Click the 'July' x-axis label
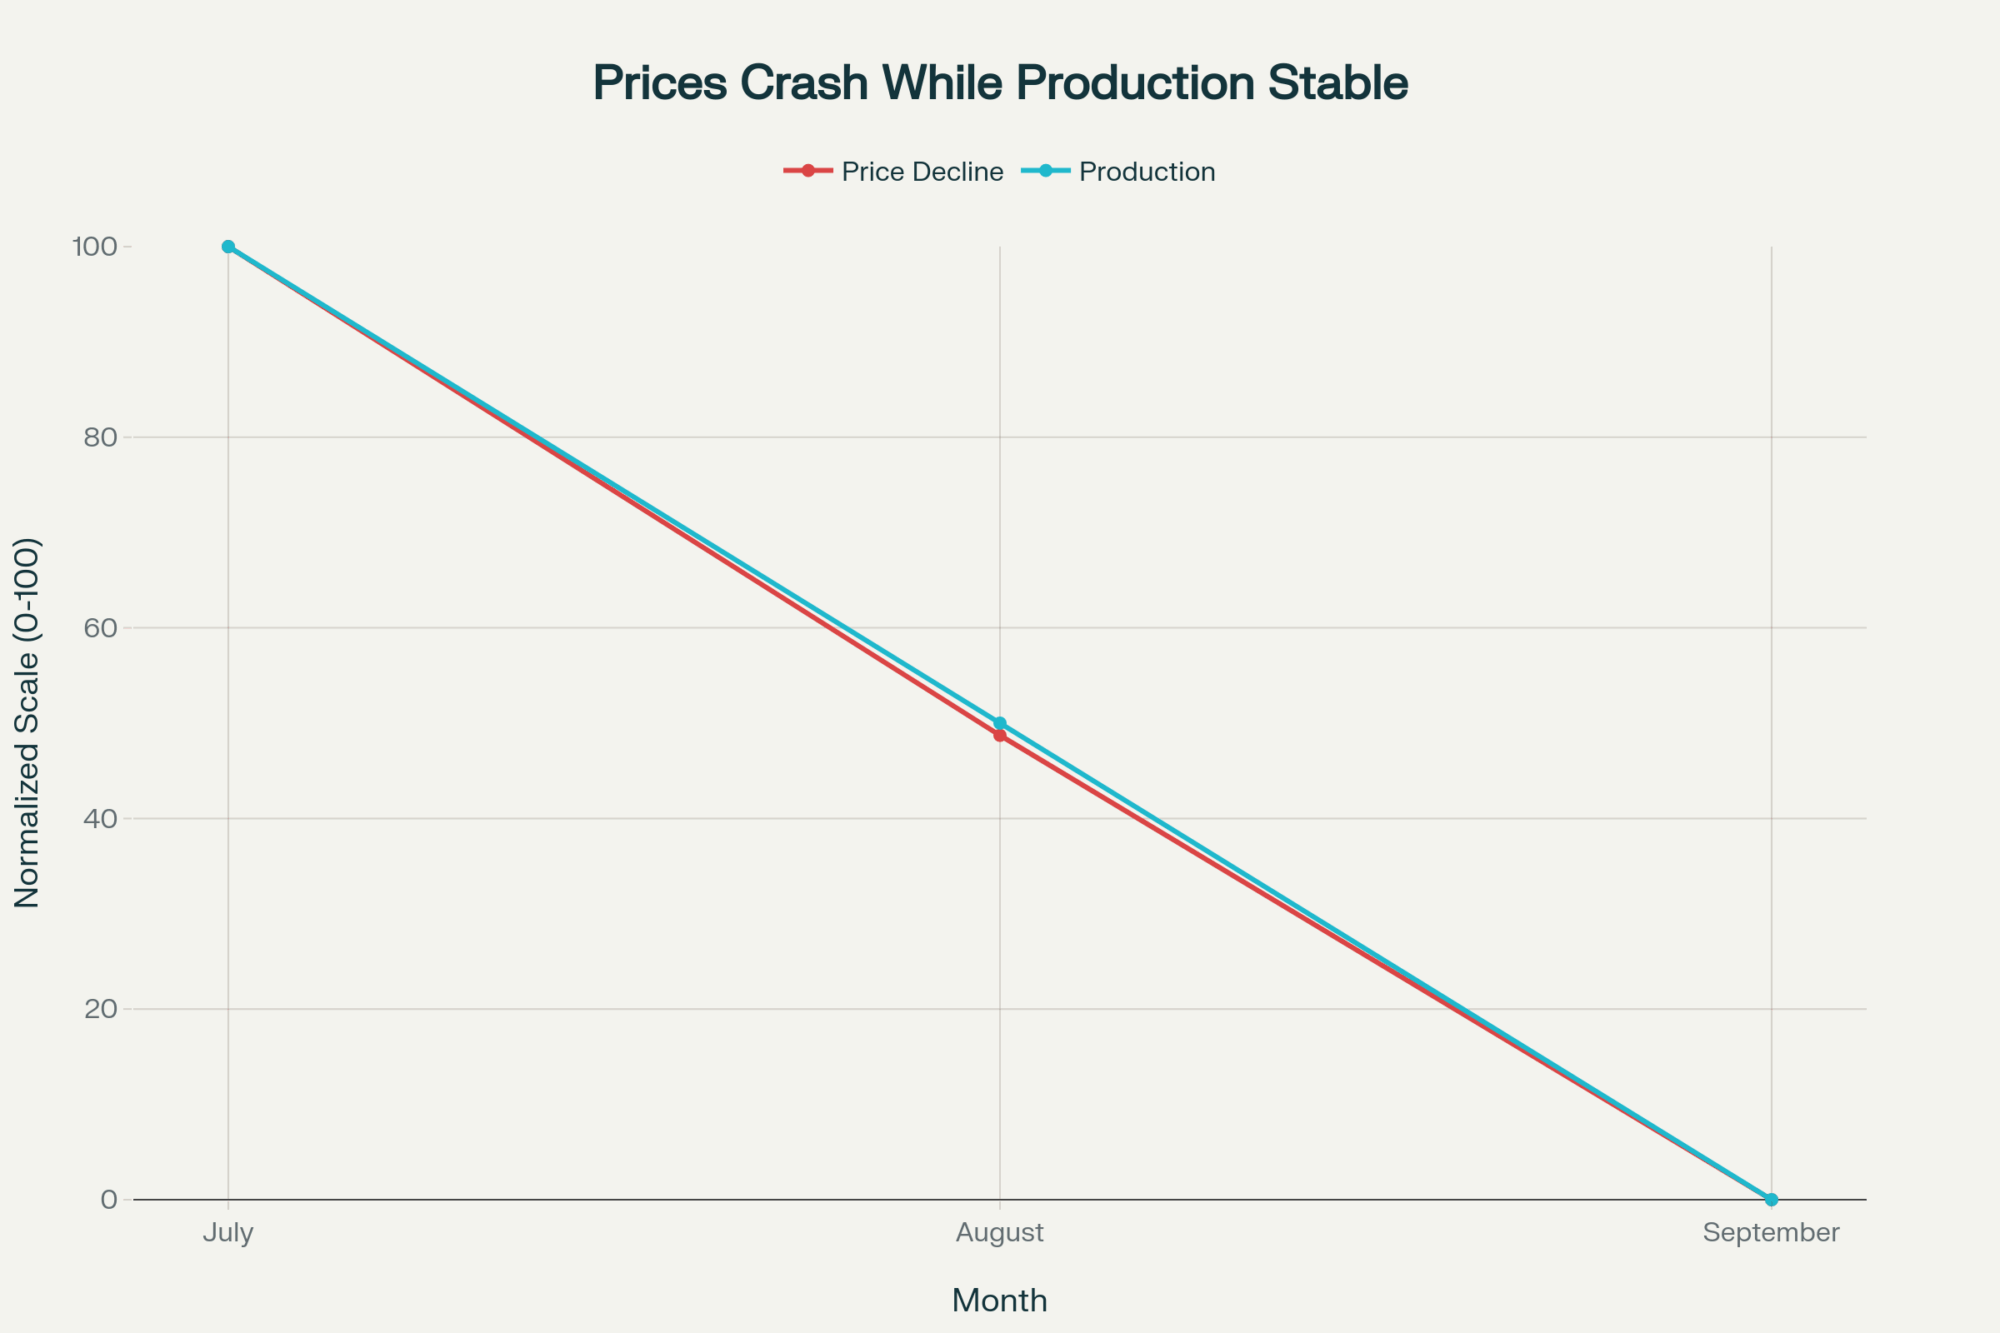Viewport: 2000px width, 1333px height. (228, 1232)
